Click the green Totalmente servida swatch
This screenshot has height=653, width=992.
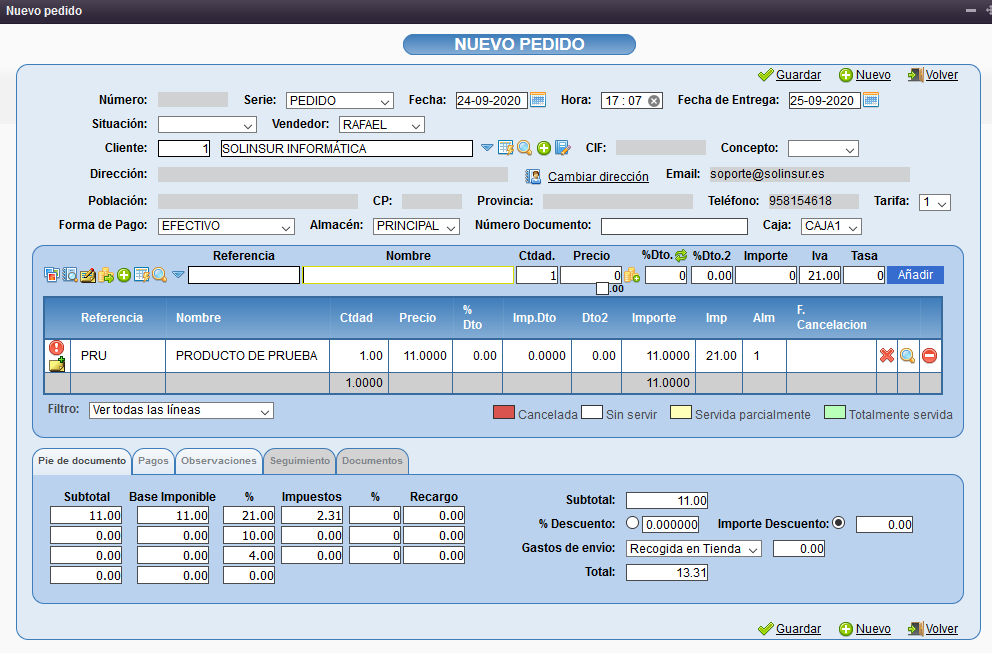tap(834, 412)
